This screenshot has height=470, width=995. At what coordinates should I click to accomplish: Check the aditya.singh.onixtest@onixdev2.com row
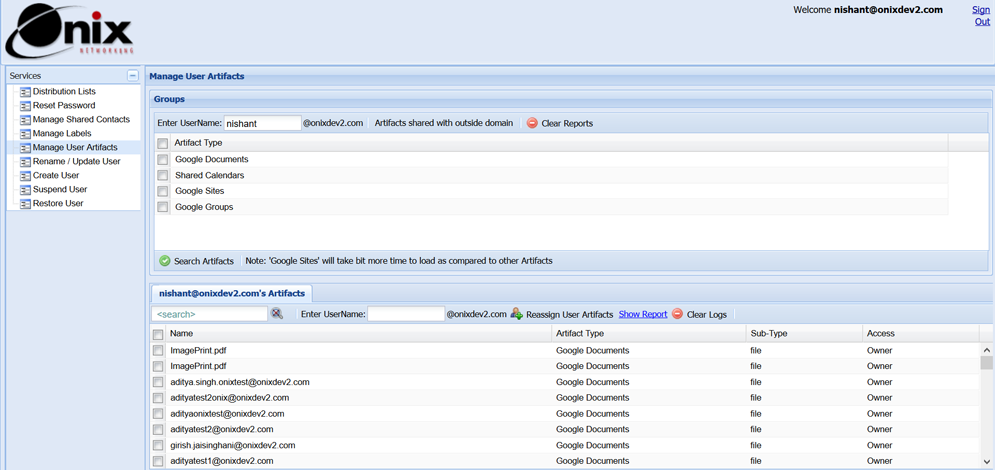click(158, 382)
